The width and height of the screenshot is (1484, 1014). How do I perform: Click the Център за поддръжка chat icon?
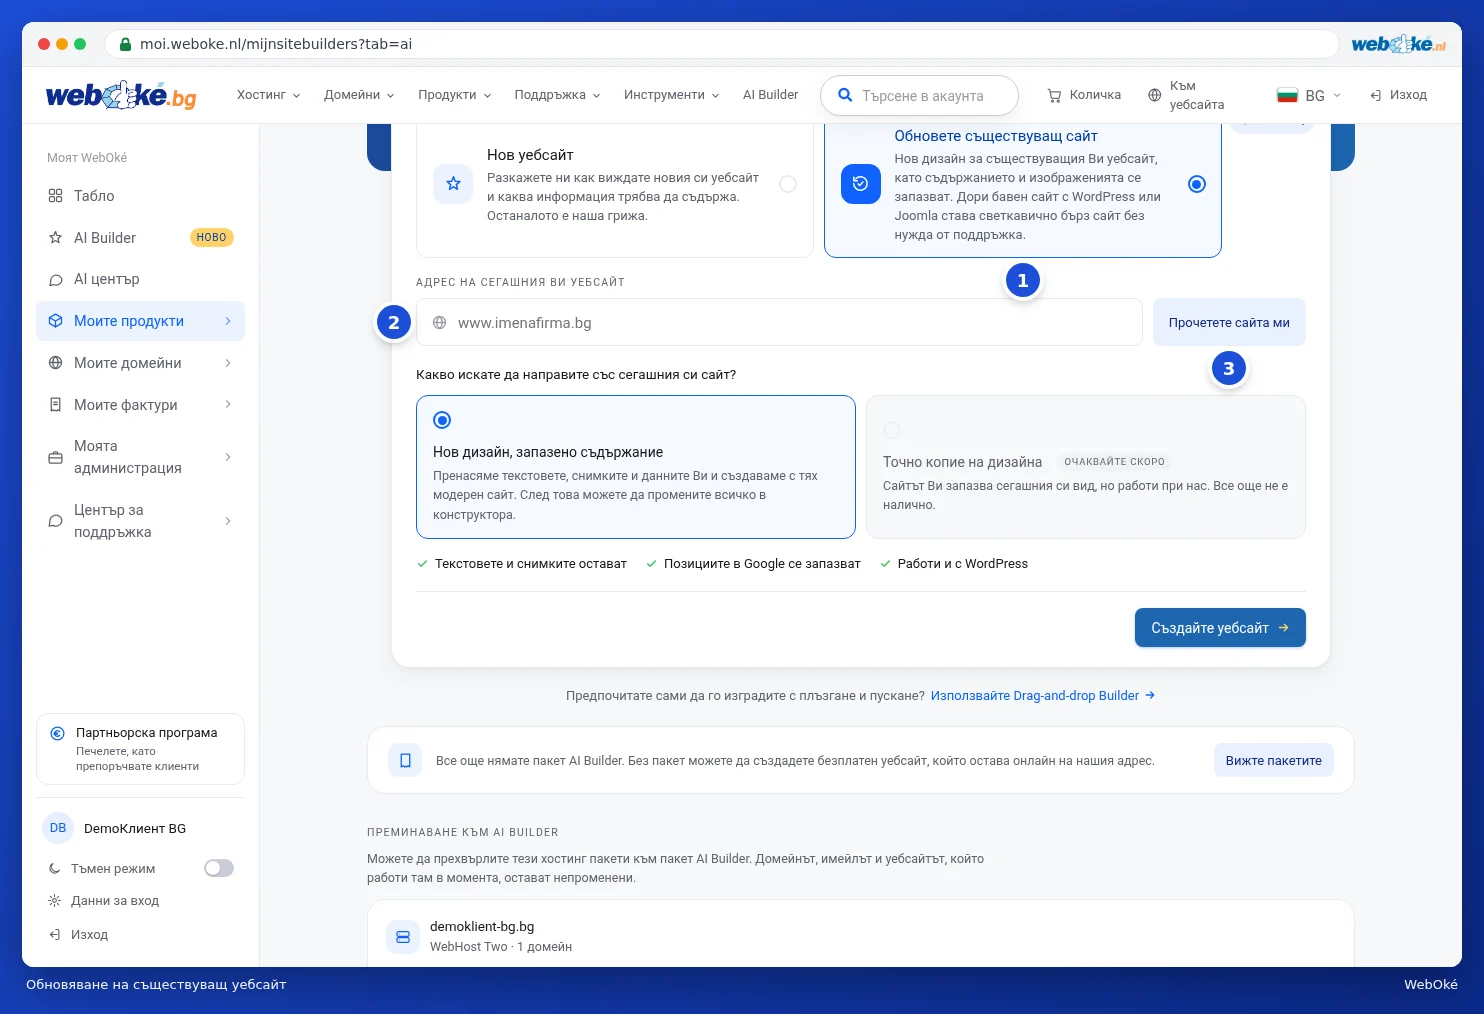(x=55, y=521)
